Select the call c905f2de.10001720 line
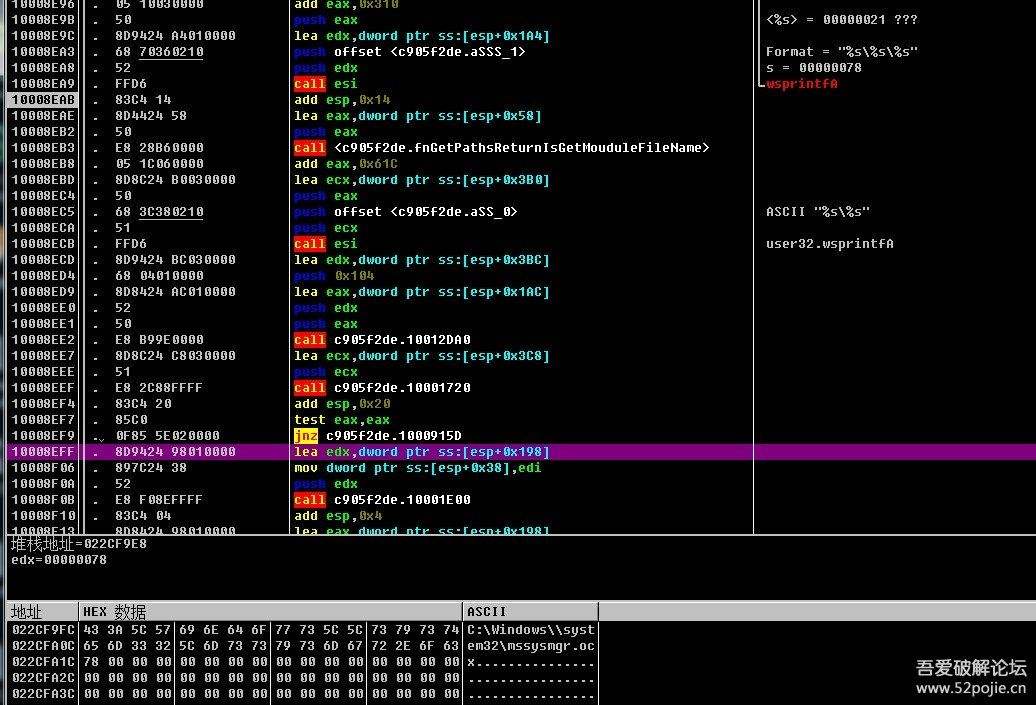The height and width of the screenshot is (705, 1036). [382, 388]
